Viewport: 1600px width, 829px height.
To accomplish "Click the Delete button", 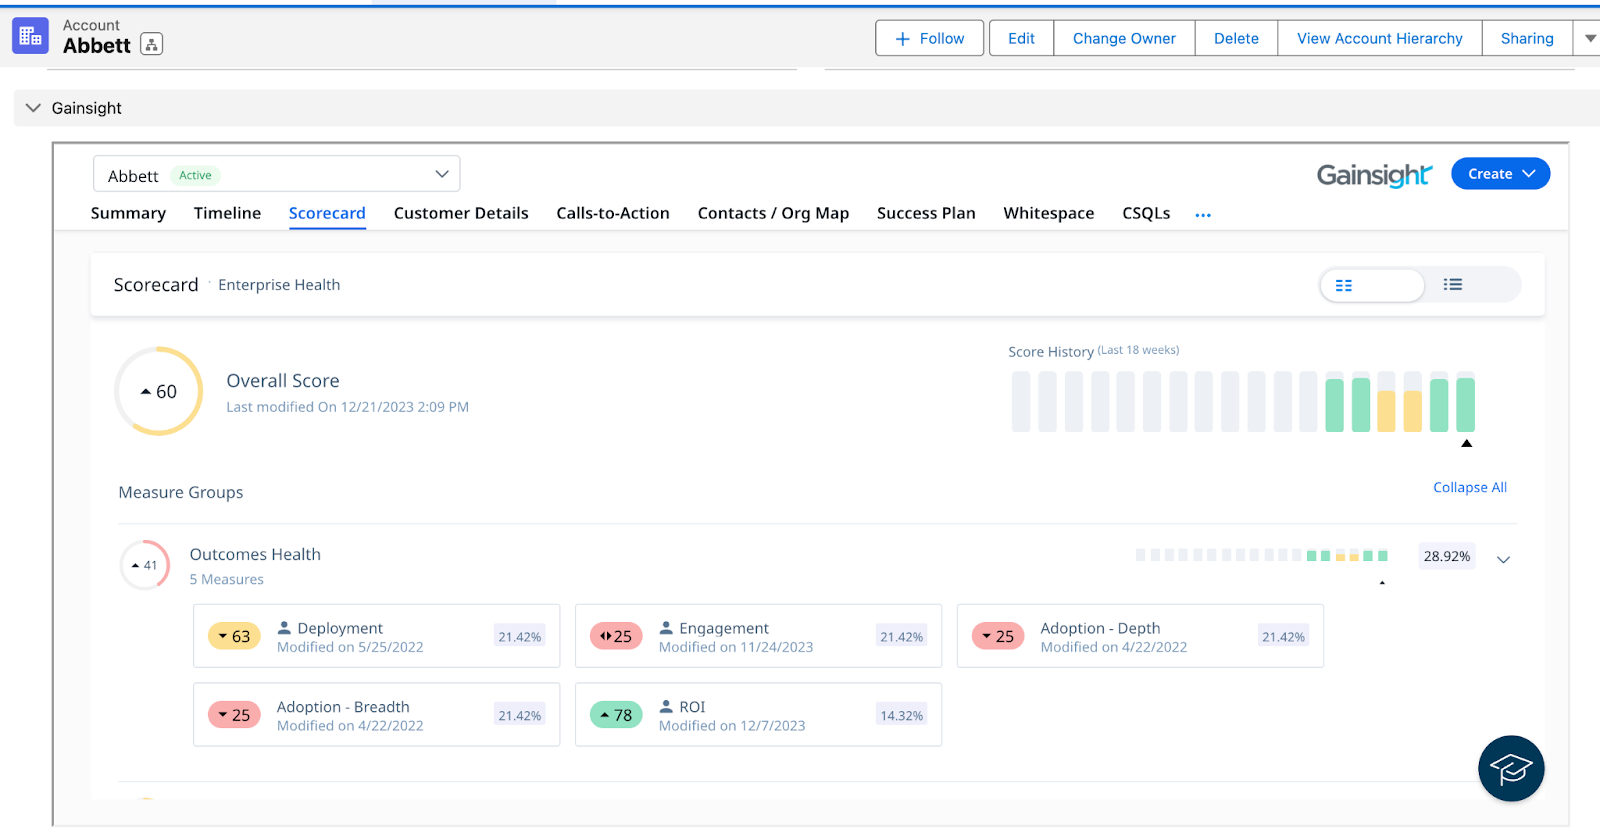I will (x=1236, y=38).
